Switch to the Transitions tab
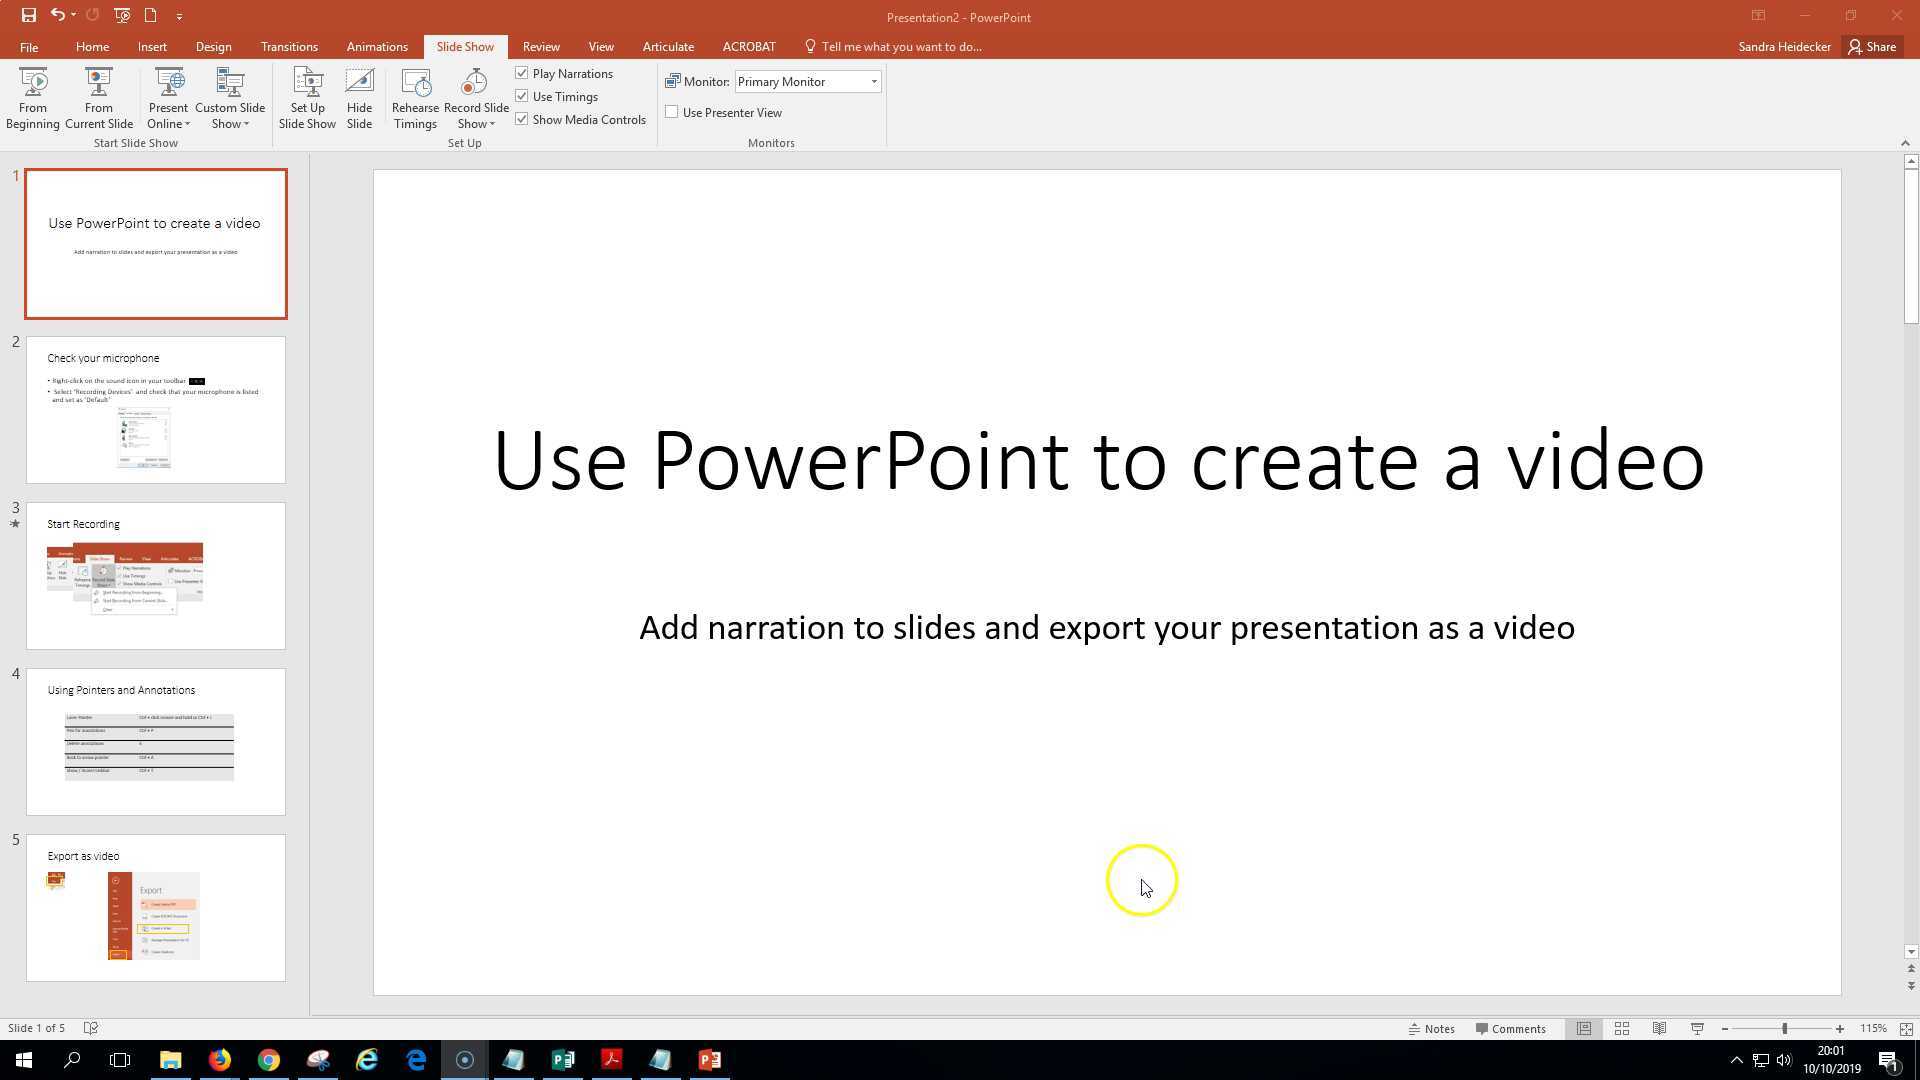Image resolution: width=1920 pixels, height=1080 pixels. 289,46
